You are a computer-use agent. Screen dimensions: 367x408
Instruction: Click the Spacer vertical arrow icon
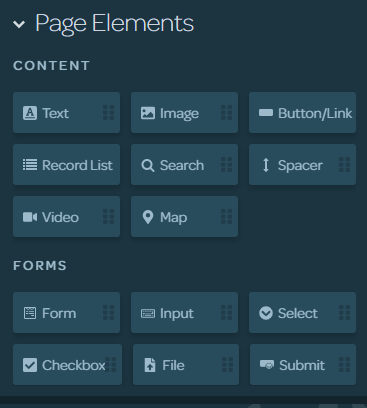pos(266,165)
